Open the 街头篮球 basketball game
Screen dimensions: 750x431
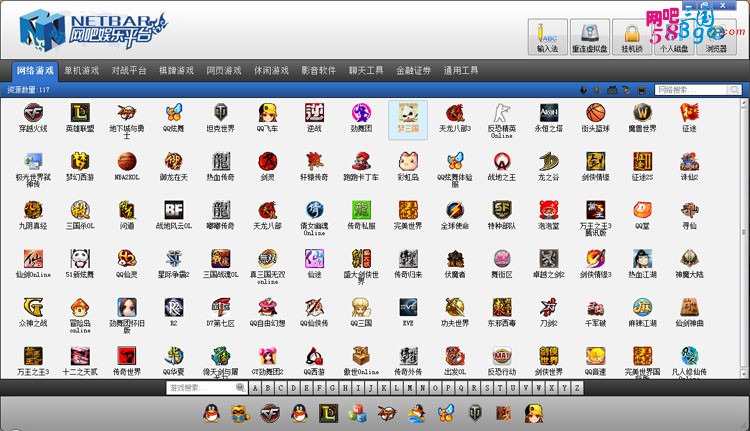[x=596, y=118]
